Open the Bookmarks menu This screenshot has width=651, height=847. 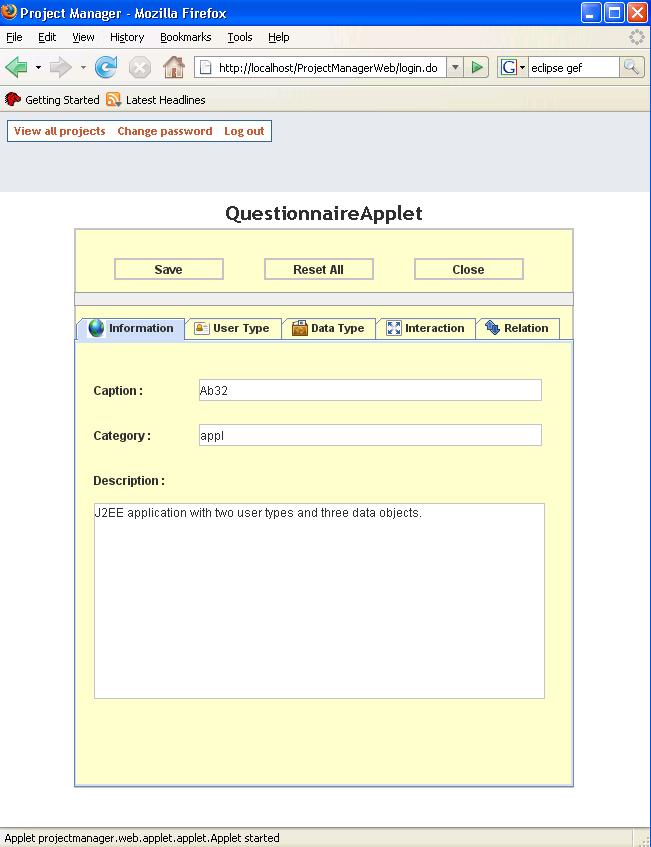185,37
